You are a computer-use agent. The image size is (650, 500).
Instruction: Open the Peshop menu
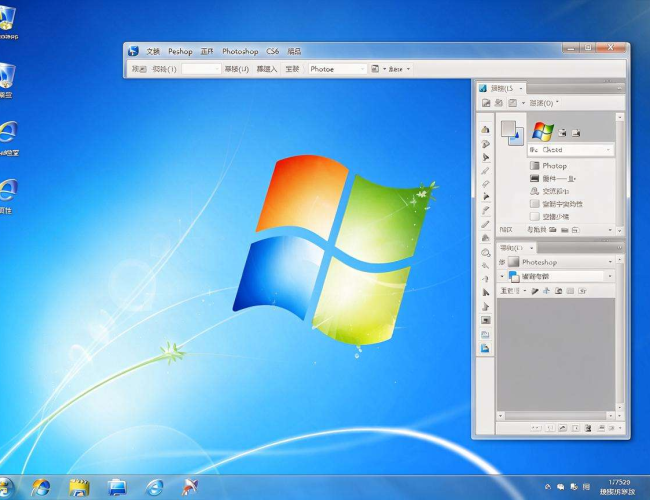(180, 51)
